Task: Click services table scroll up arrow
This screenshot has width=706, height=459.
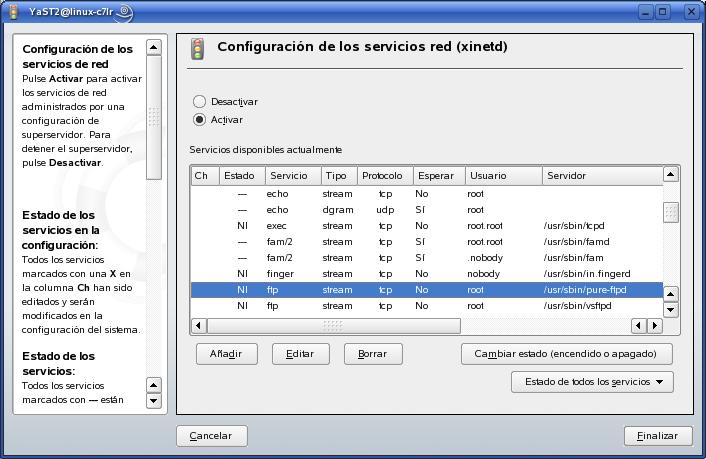Action: pos(670,174)
